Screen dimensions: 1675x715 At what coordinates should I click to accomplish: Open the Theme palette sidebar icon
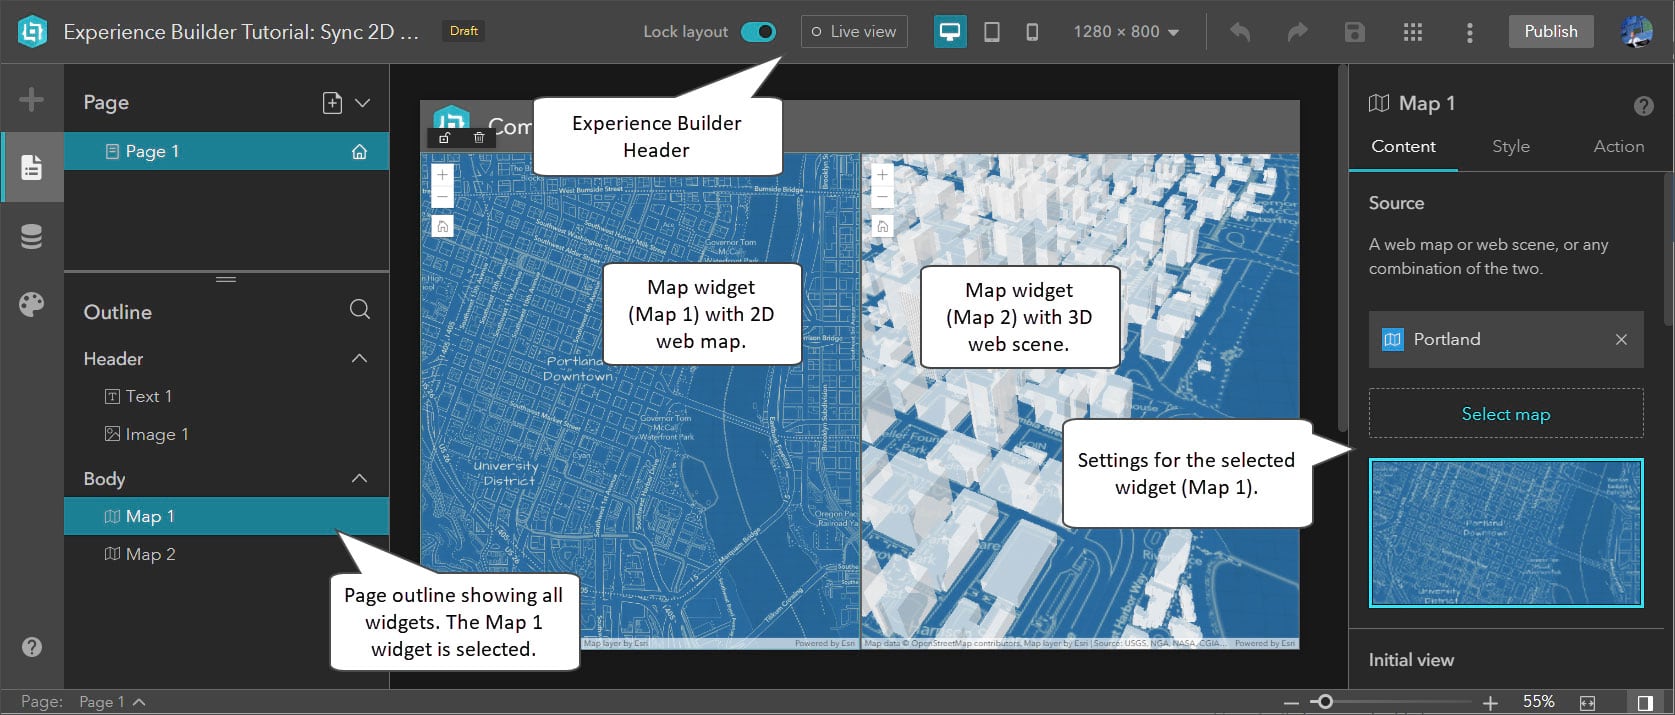pos(31,304)
